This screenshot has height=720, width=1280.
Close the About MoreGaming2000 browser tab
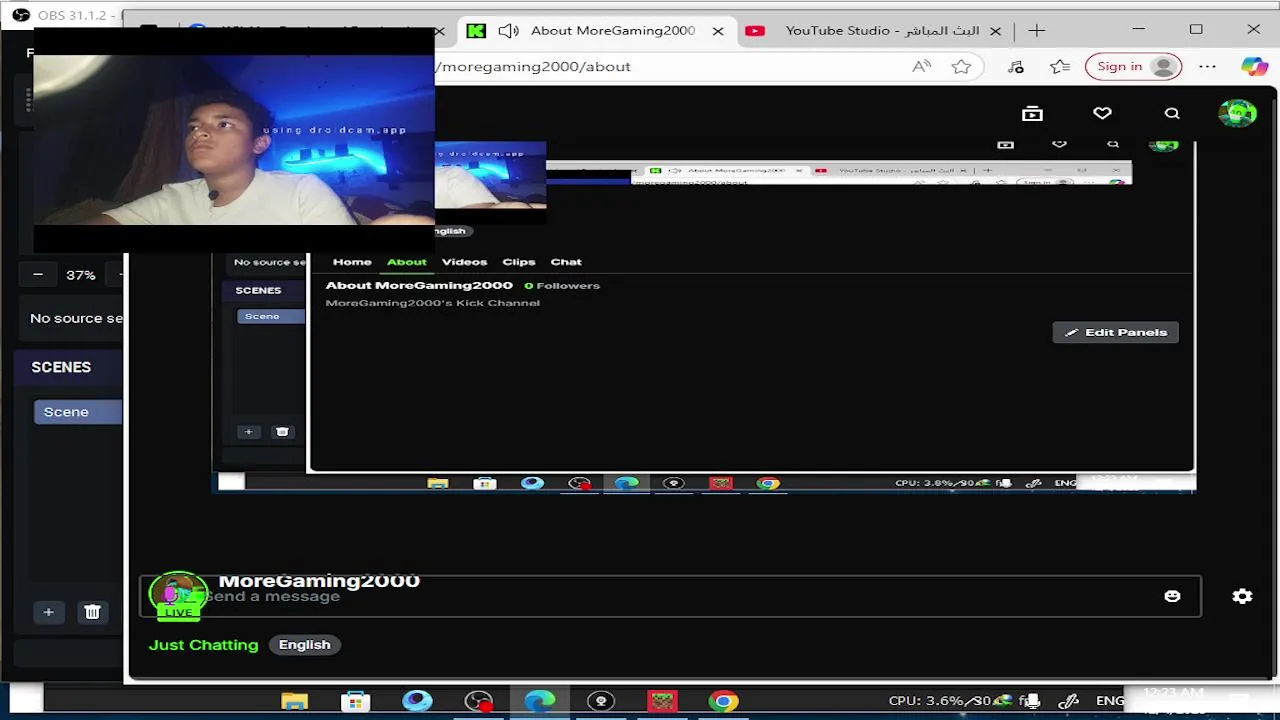point(718,31)
